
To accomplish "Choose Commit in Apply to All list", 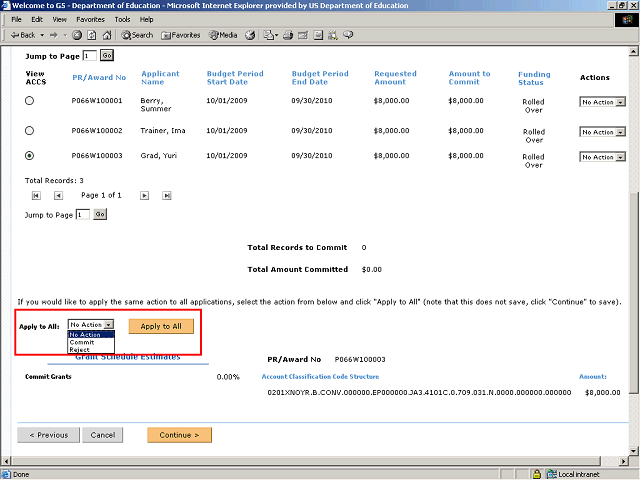I will pyautogui.click(x=82, y=342).
